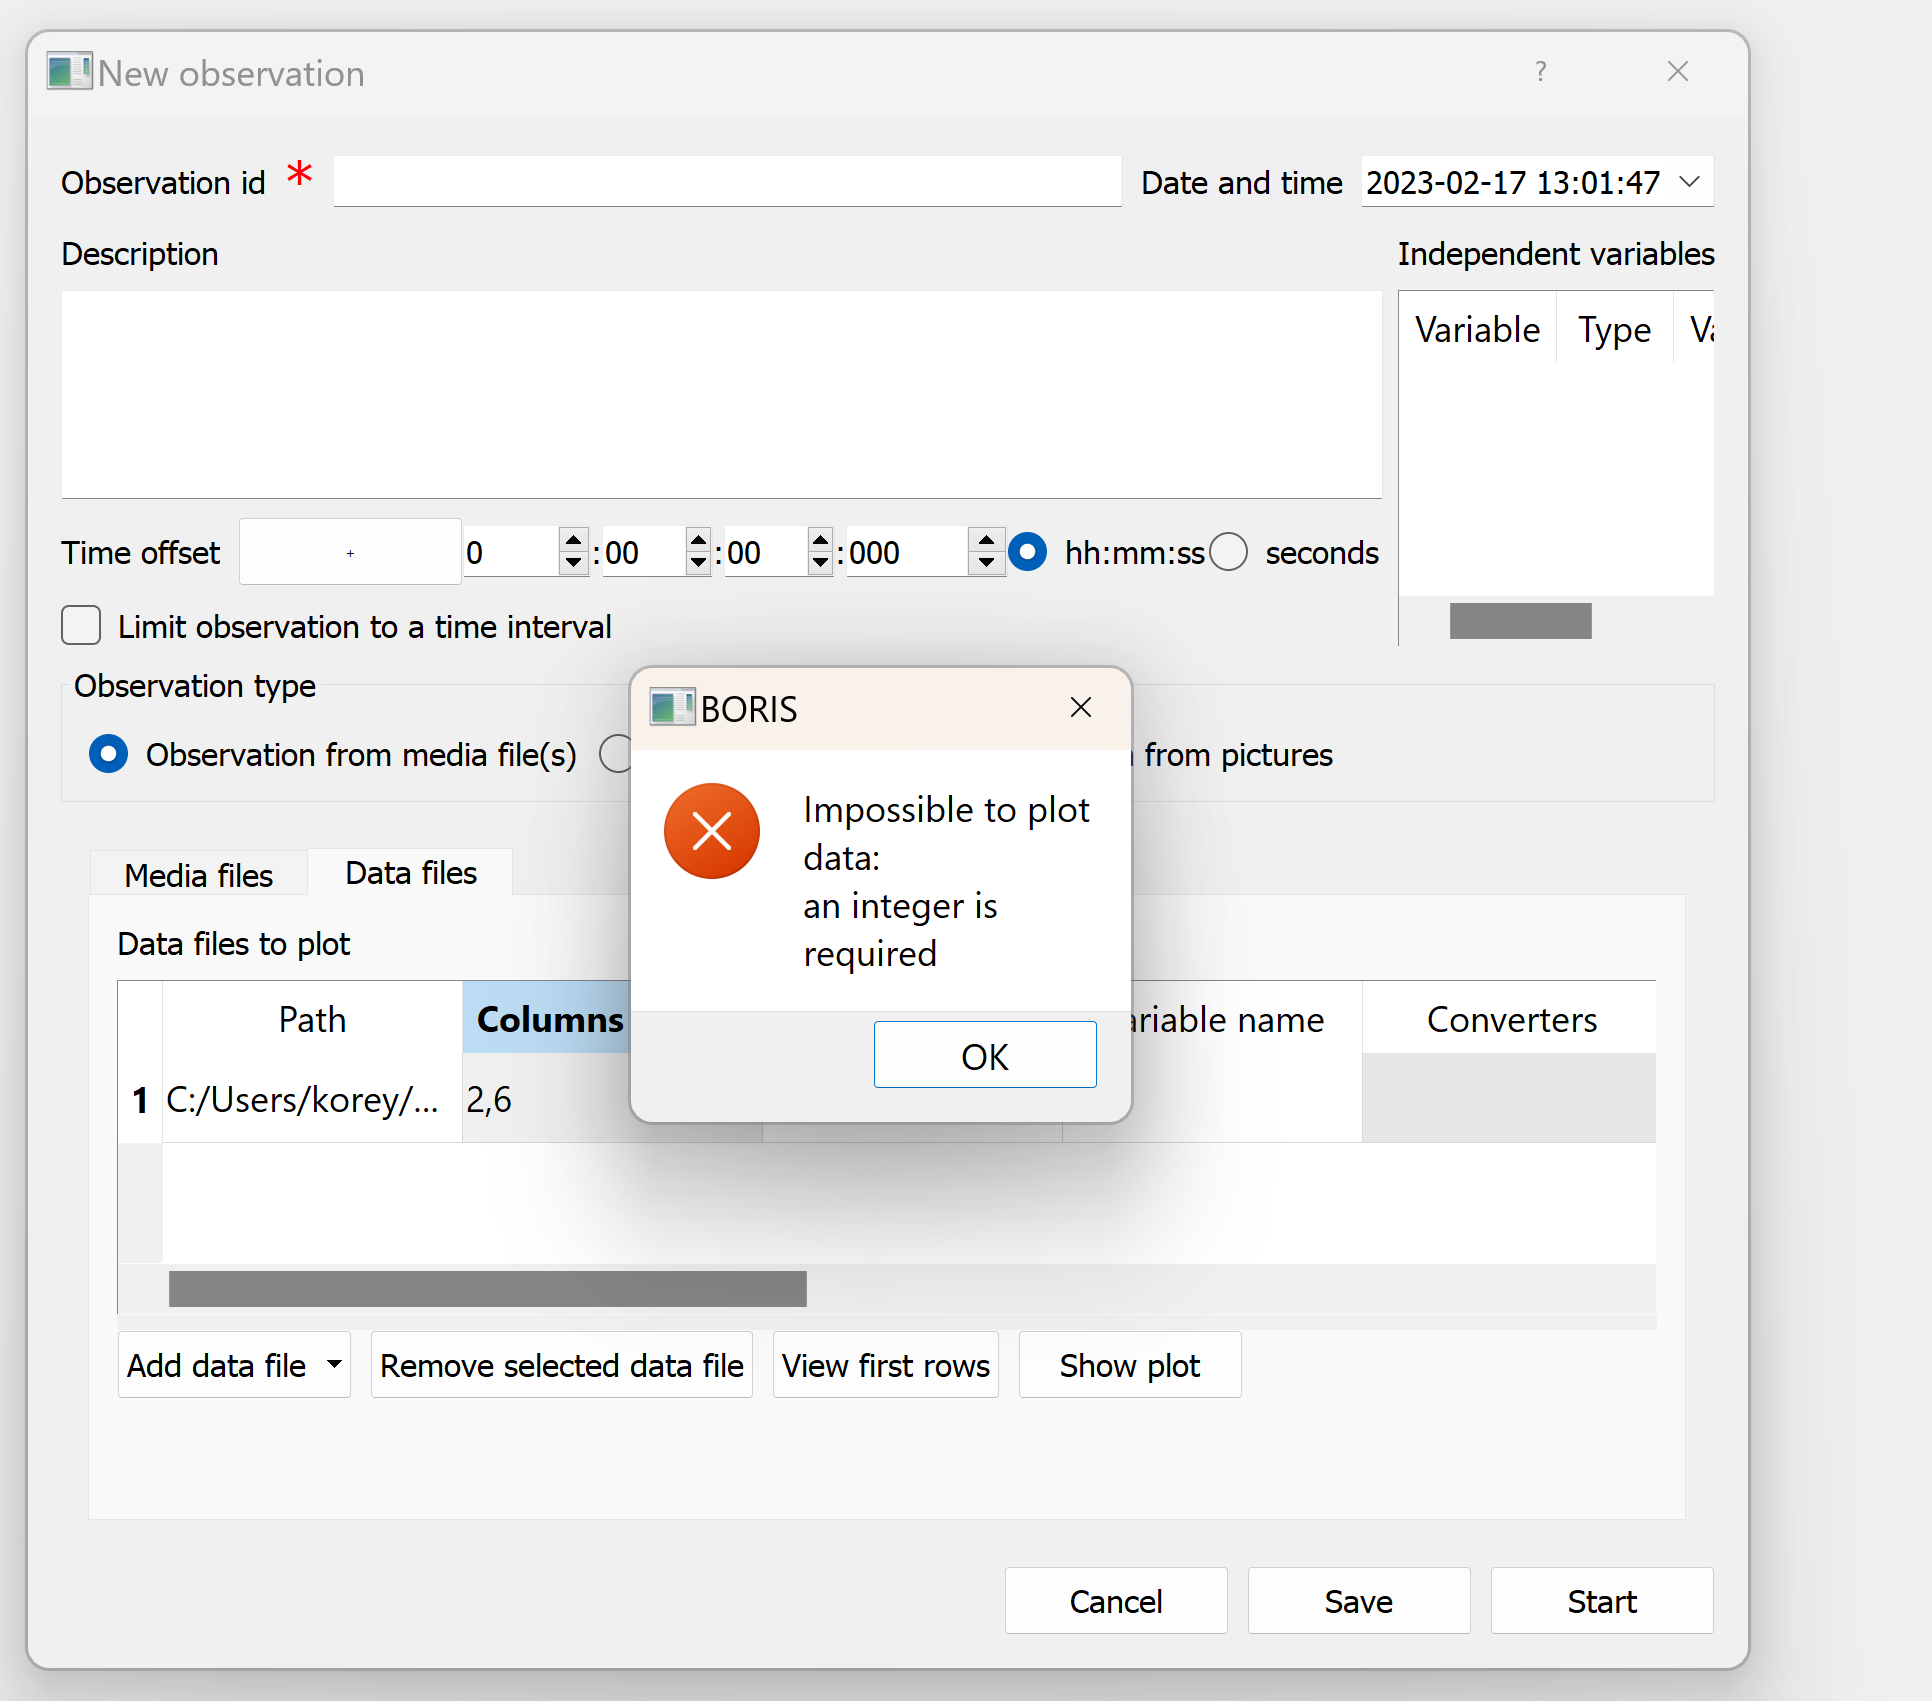Enable Limit observation to a time interval
The image size is (1932, 1701).
tap(81, 626)
